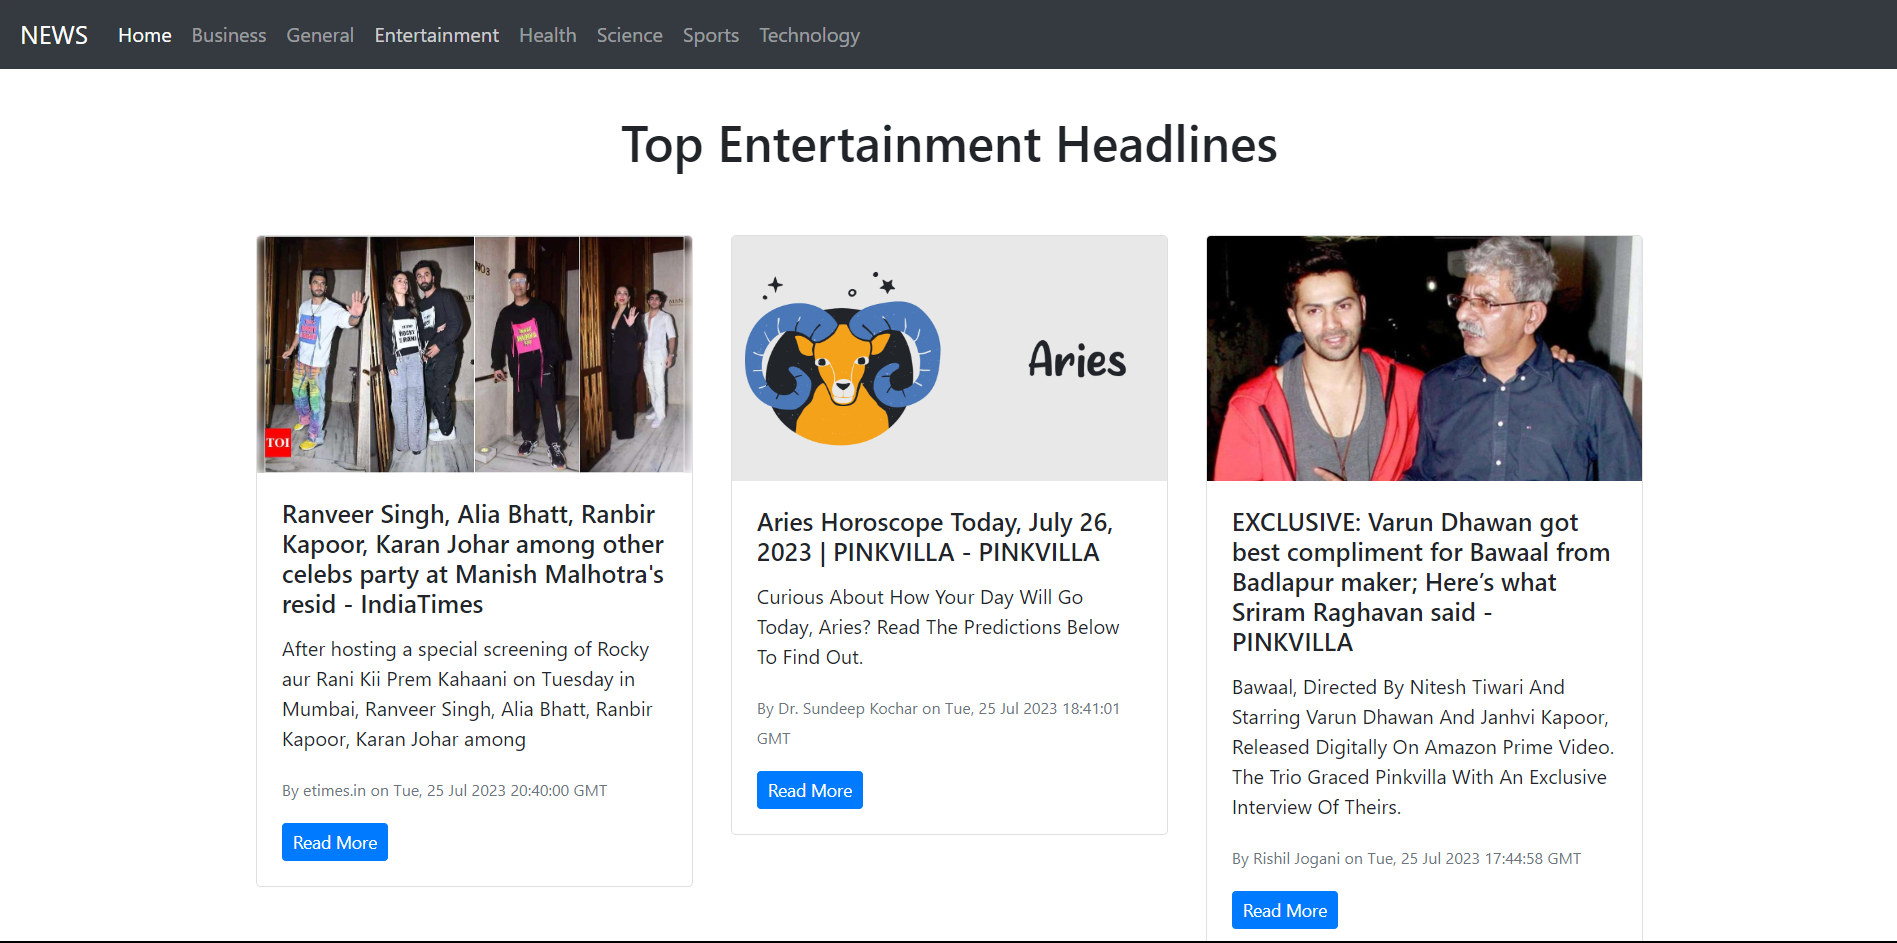Click Read More on the Aries horoscope article
Screen dimensions: 1897x943
coord(809,789)
